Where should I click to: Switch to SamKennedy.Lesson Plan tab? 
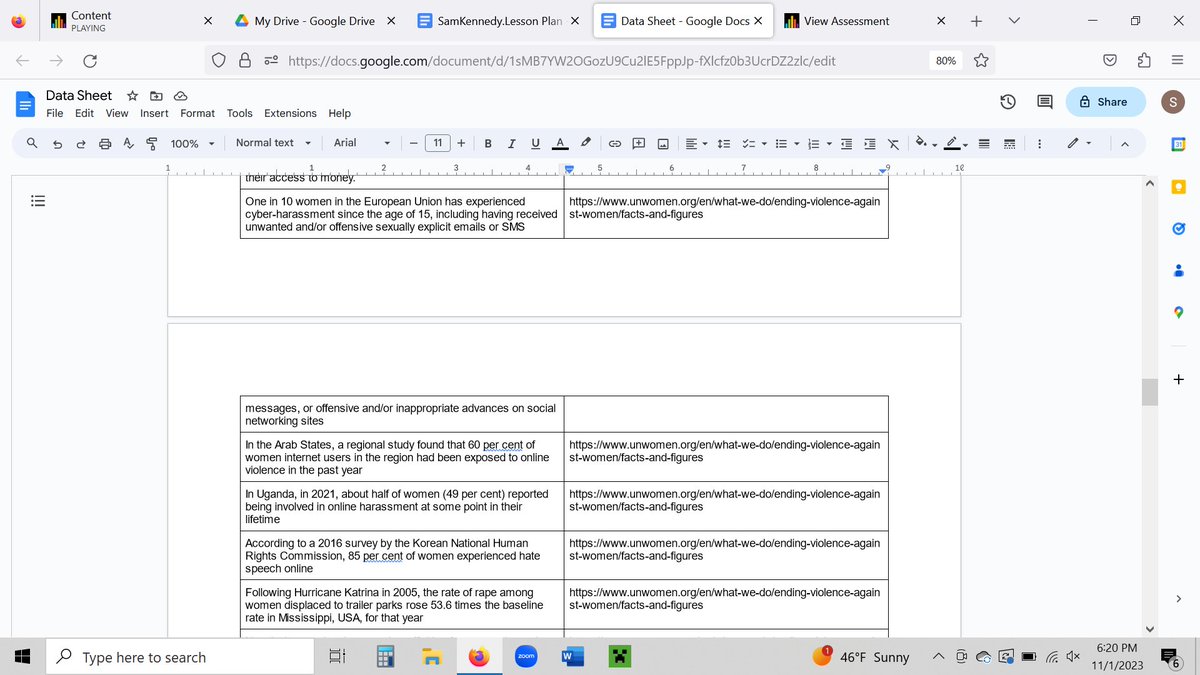[x=498, y=20]
